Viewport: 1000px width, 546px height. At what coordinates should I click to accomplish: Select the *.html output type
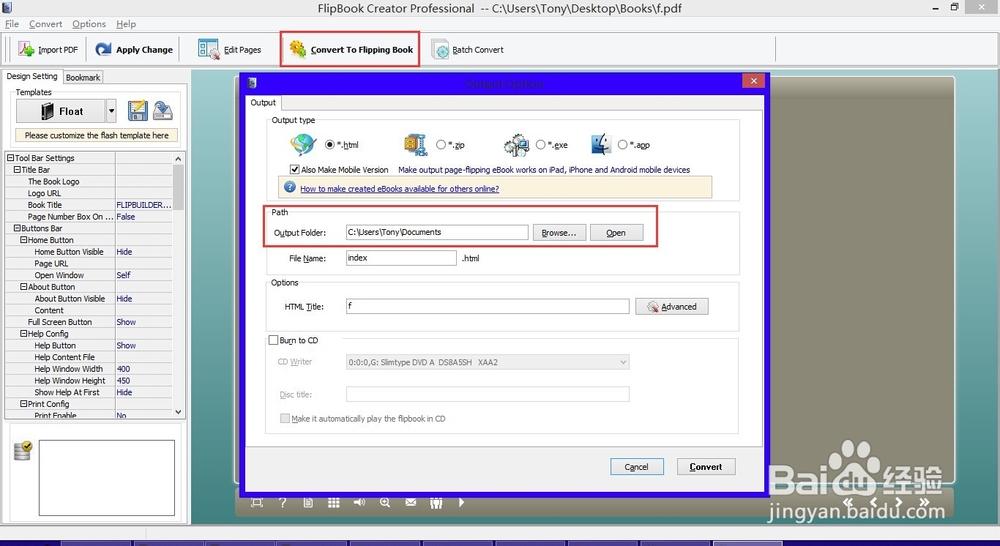(x=330, y=145)
